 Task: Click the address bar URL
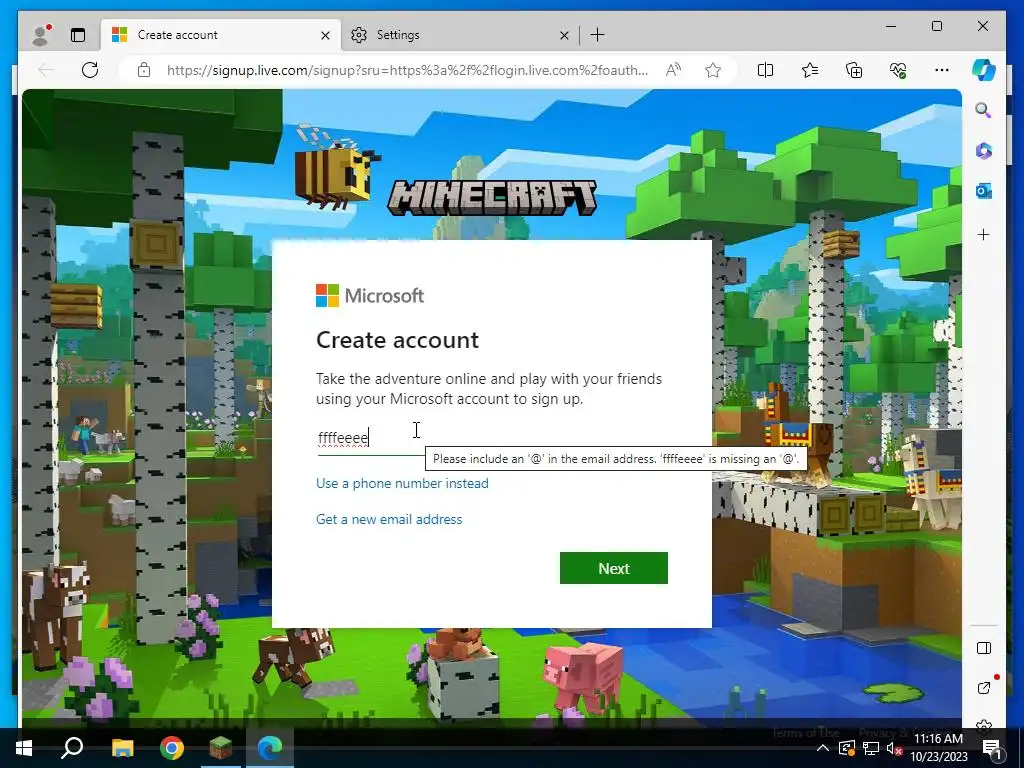(408, 70)
